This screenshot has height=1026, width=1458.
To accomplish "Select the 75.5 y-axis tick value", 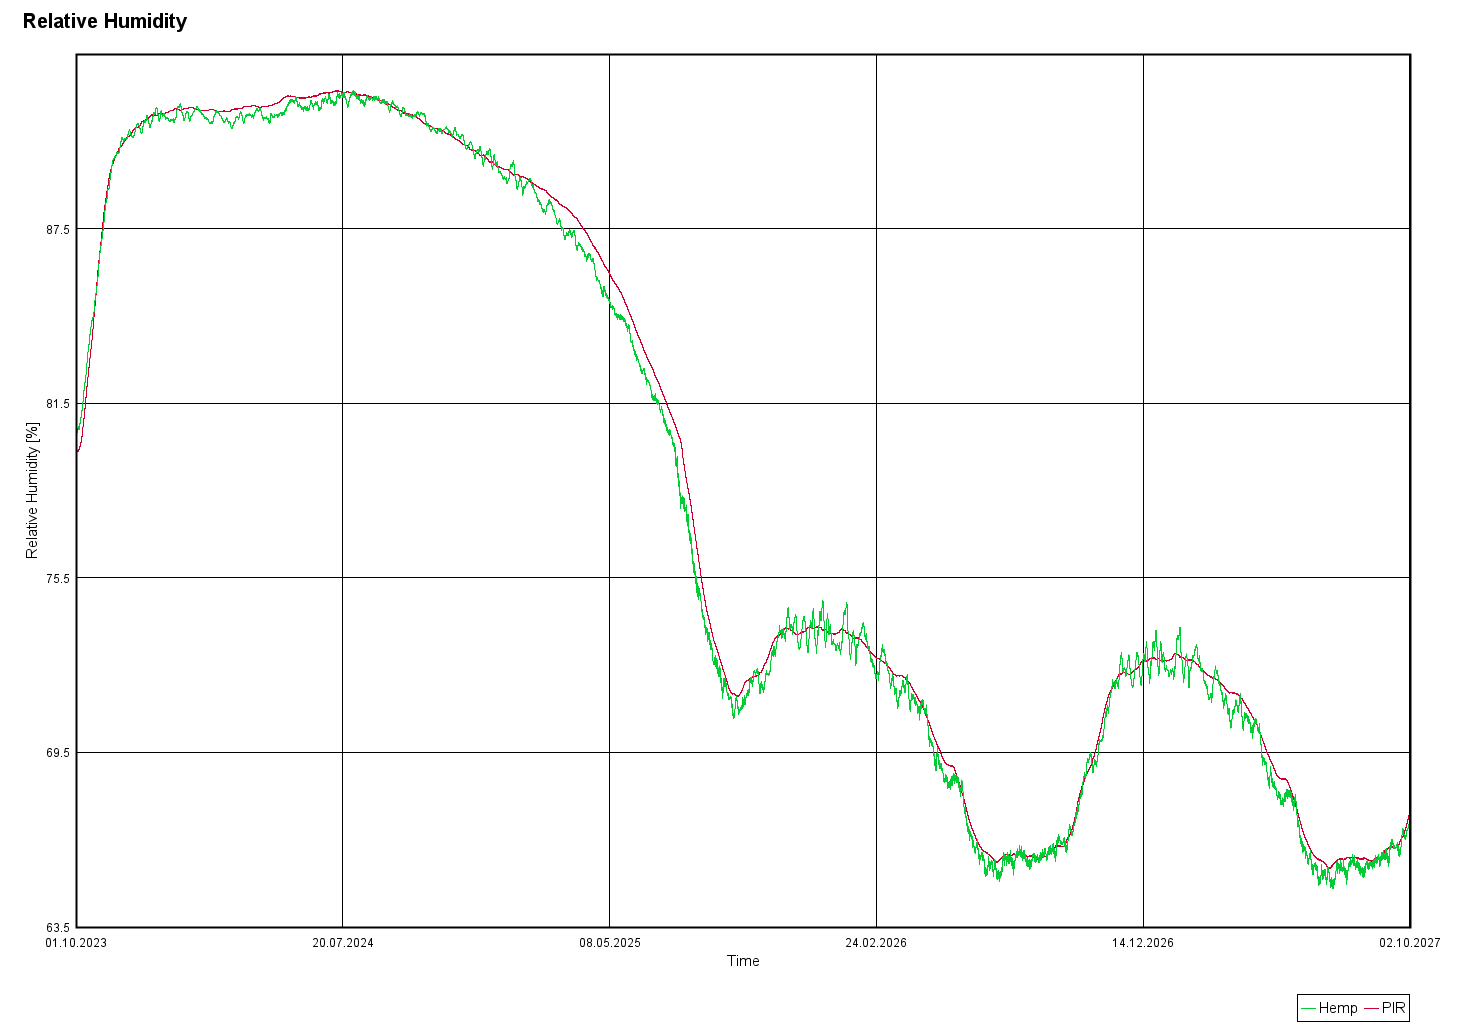I will (x=58, y=578).
